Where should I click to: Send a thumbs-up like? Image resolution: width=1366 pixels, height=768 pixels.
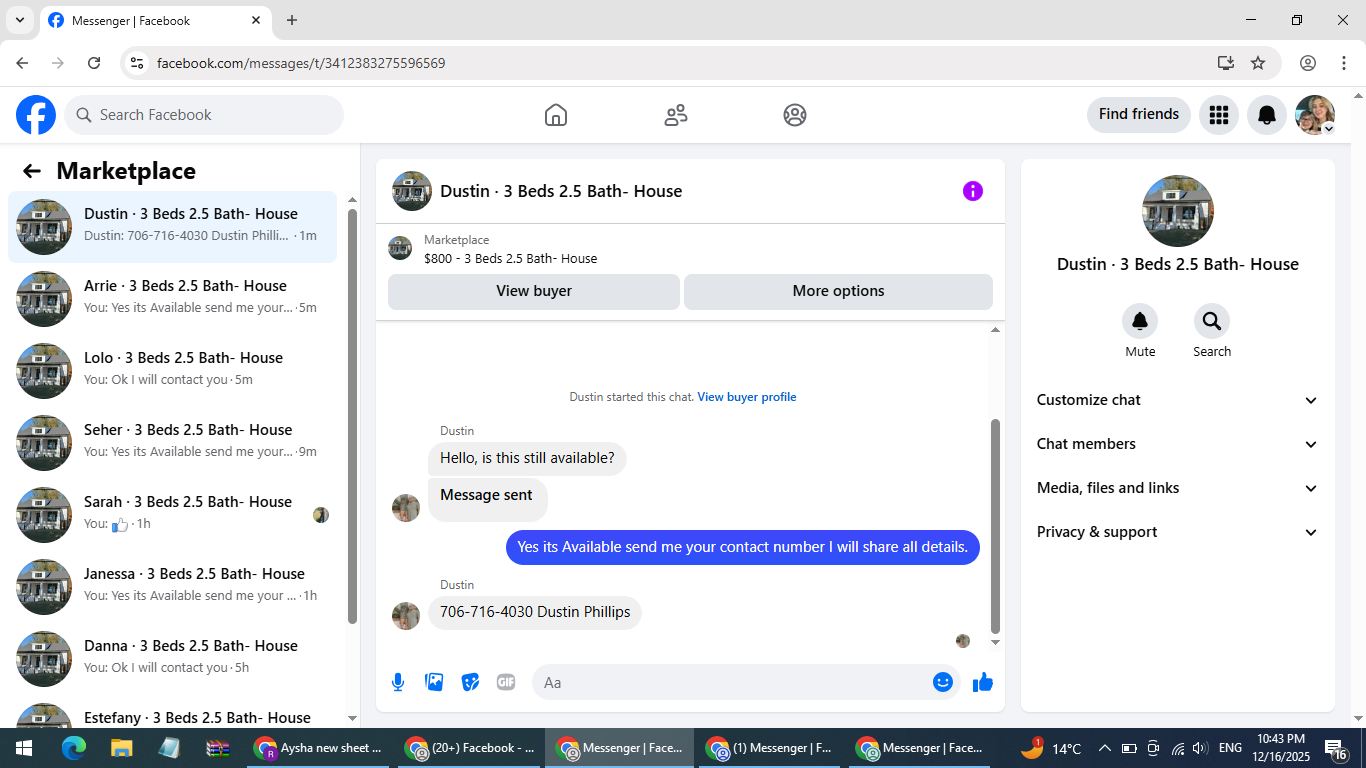pyautogui.click(x=983, y=682)
